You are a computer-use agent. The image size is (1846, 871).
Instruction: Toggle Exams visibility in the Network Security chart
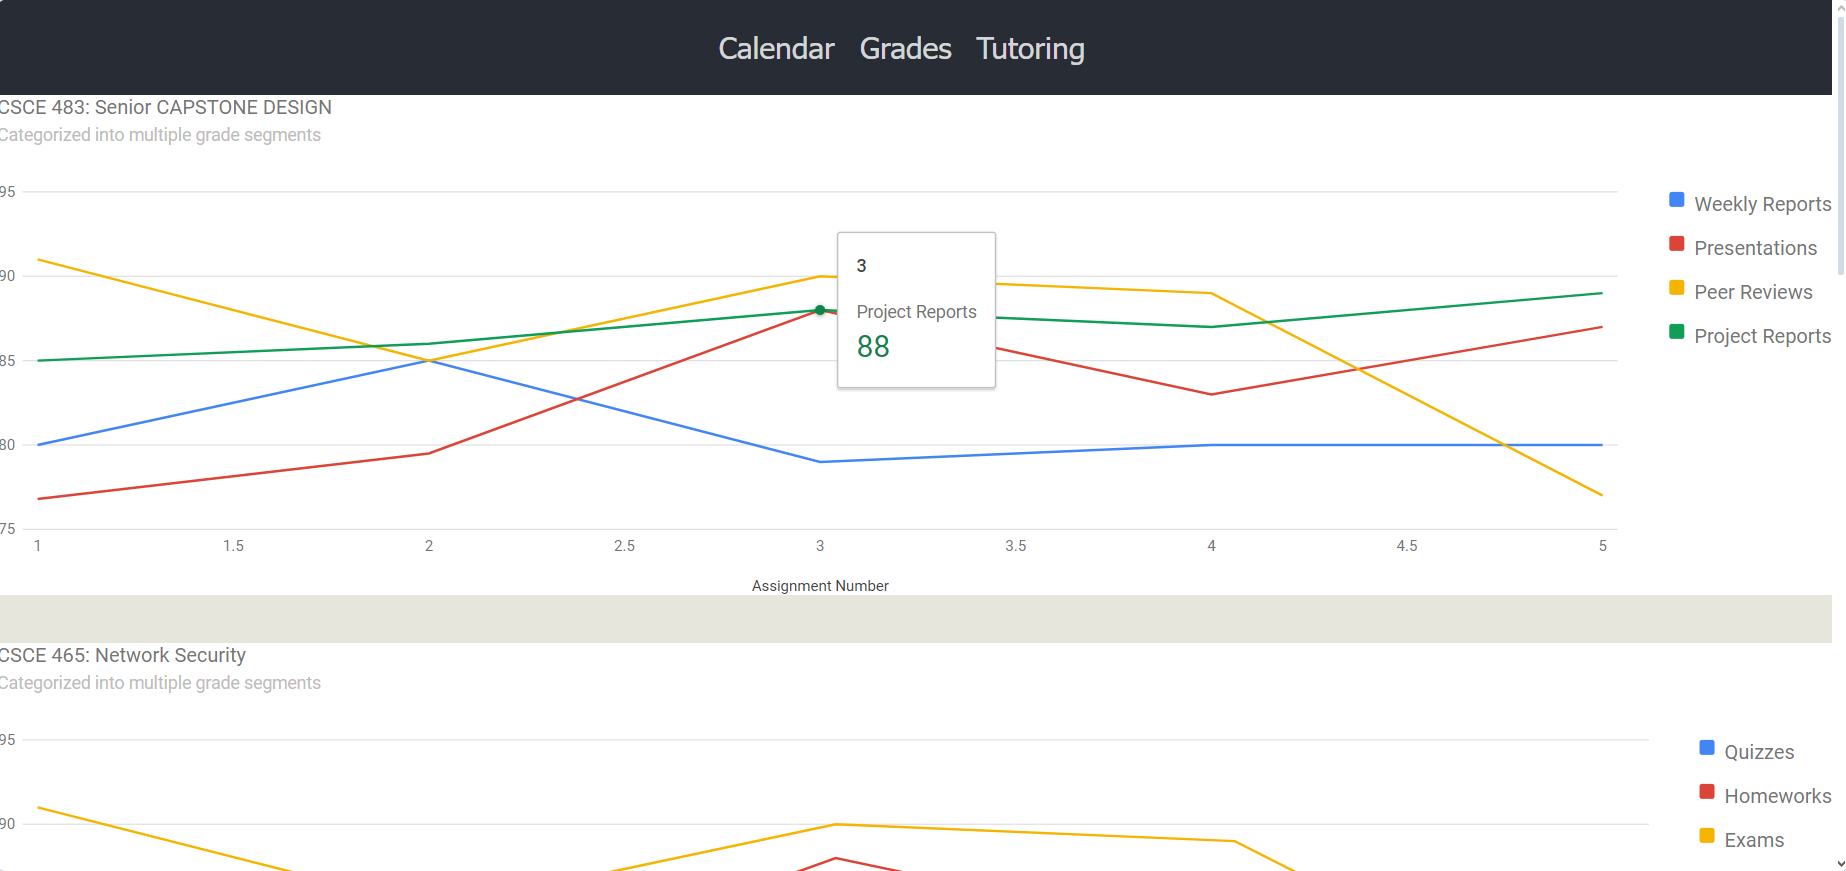pos(1753,839)
